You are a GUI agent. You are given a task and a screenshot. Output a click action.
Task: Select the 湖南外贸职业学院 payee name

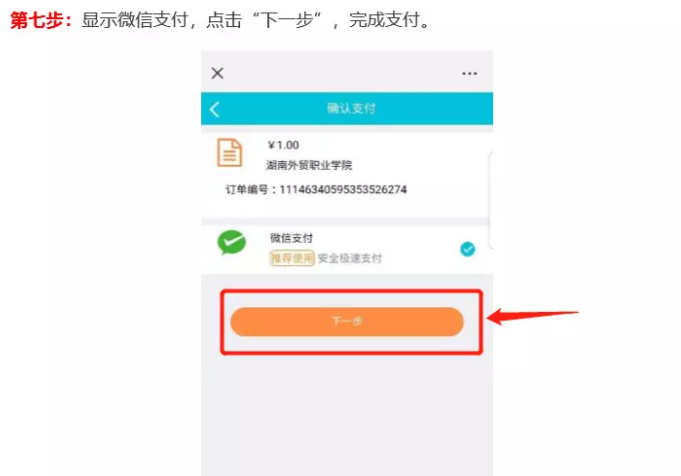[x=309, y=165]
